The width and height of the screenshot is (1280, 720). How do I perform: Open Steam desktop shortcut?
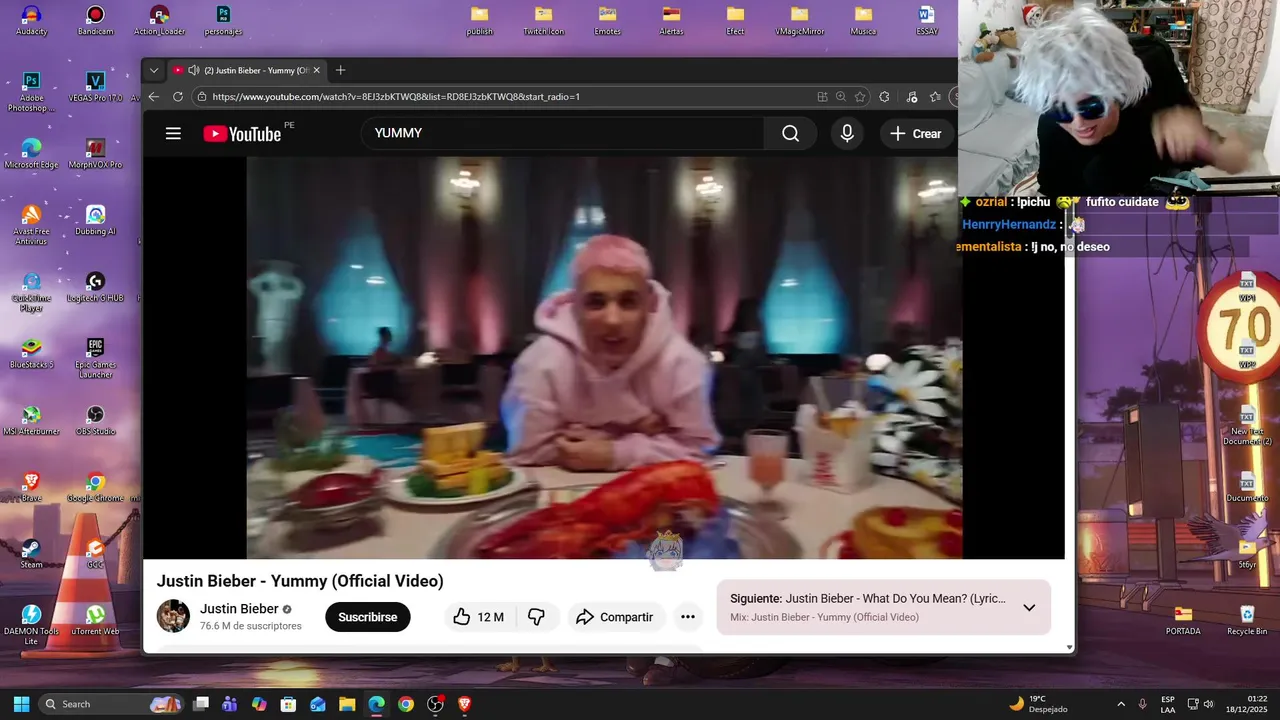tap(31, 553)
